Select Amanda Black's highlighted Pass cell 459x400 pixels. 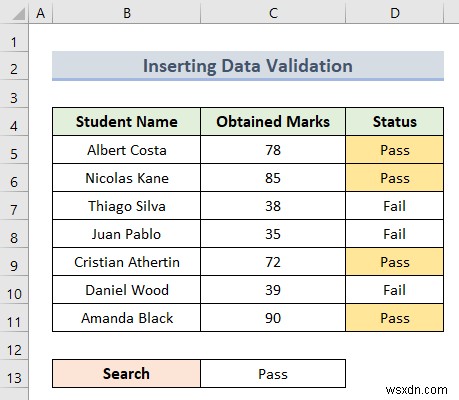(395, 318)
